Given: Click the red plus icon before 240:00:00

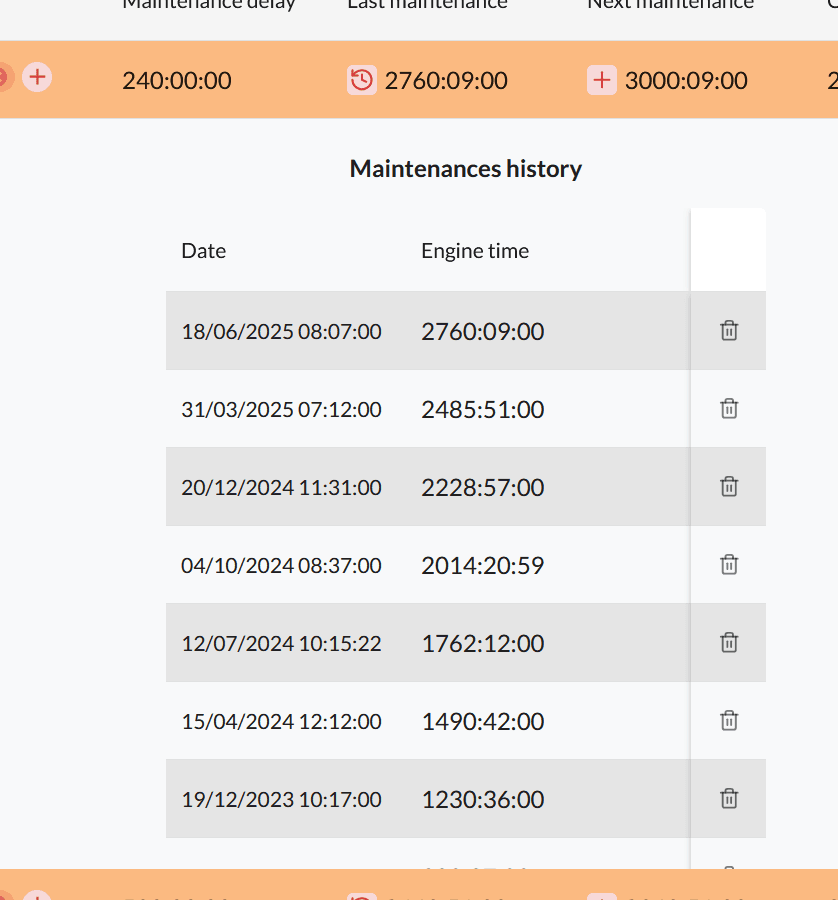Looking at the screenshot, I should (37, 76).
